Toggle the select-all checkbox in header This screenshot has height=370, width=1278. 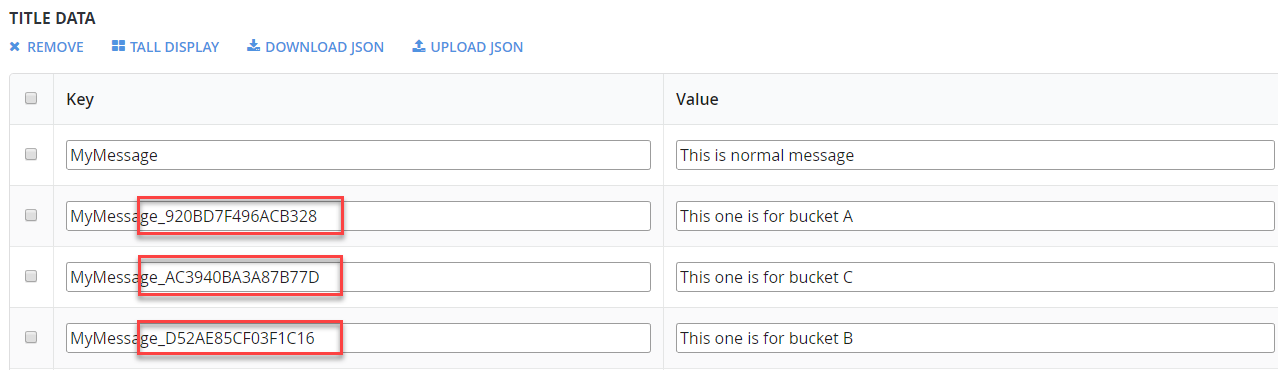31,98
